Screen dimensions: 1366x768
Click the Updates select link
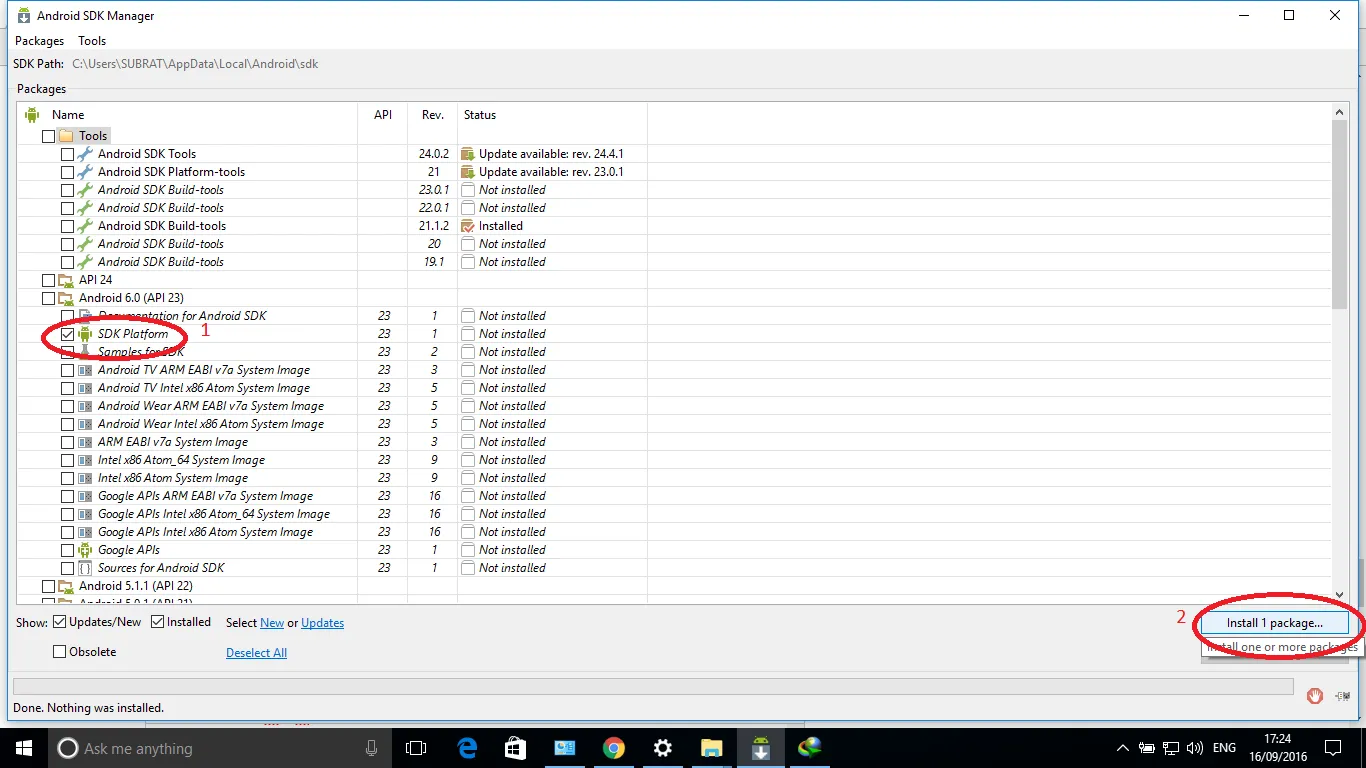coord(322,623)
